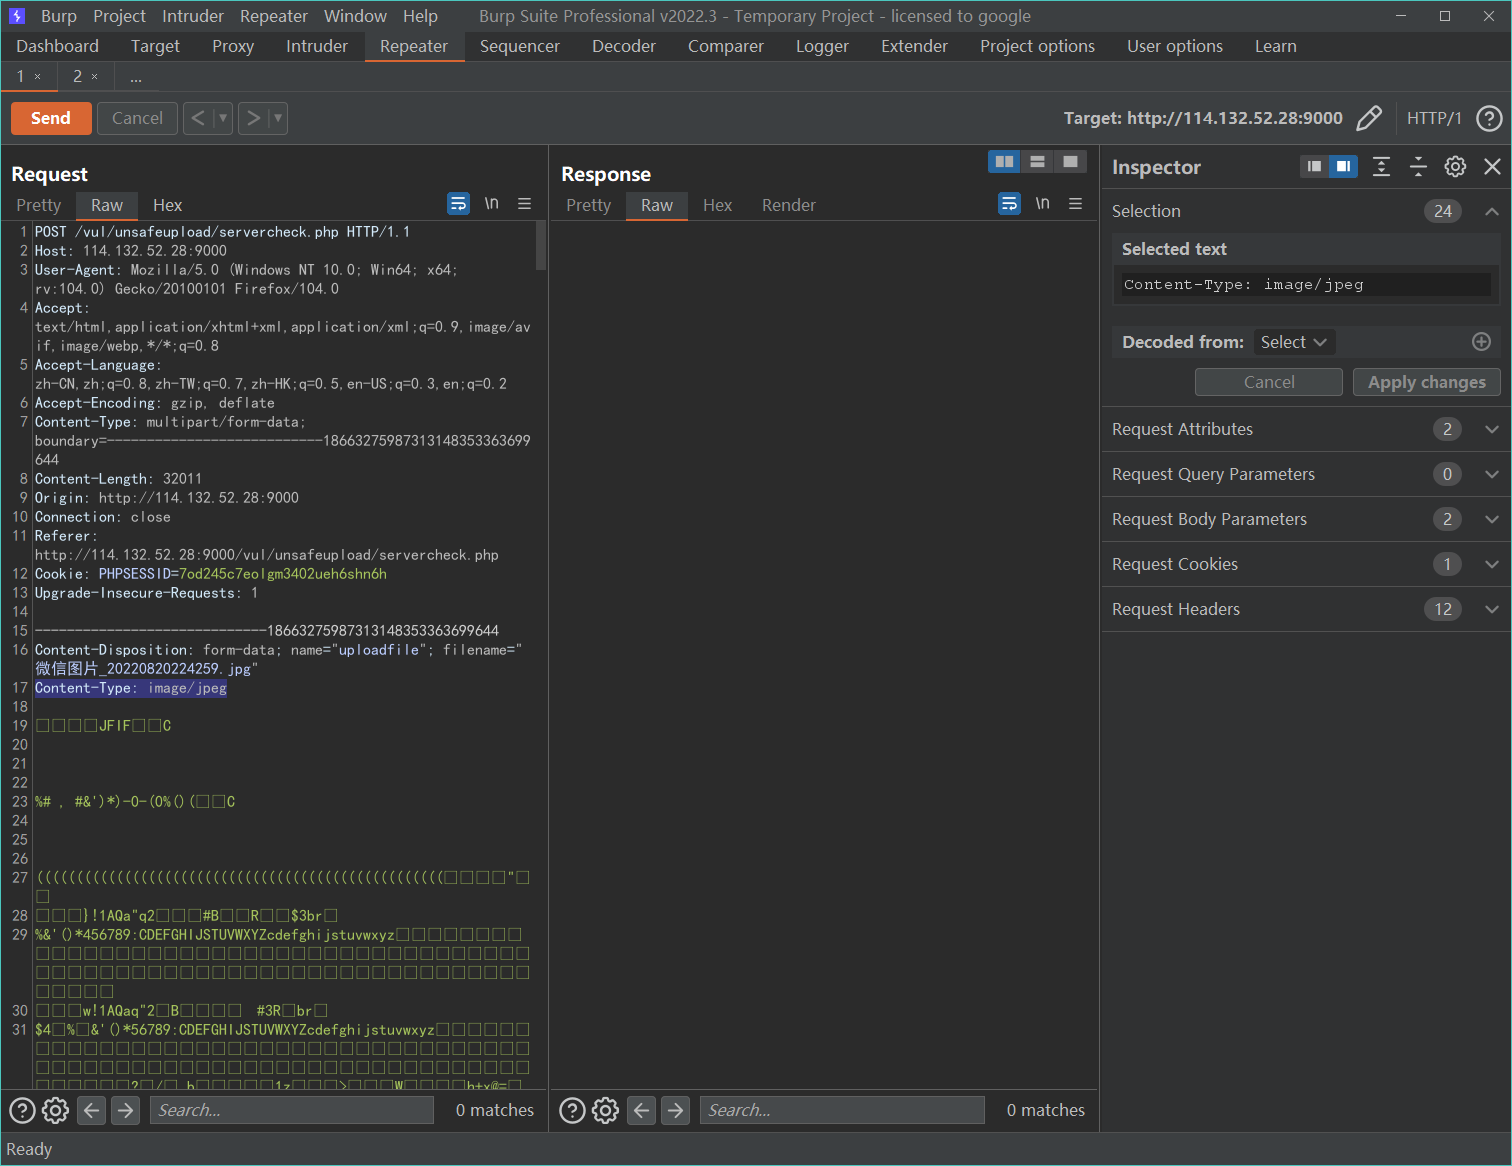
Task: Switch to Request Hex tab
Action: point(167,205)
